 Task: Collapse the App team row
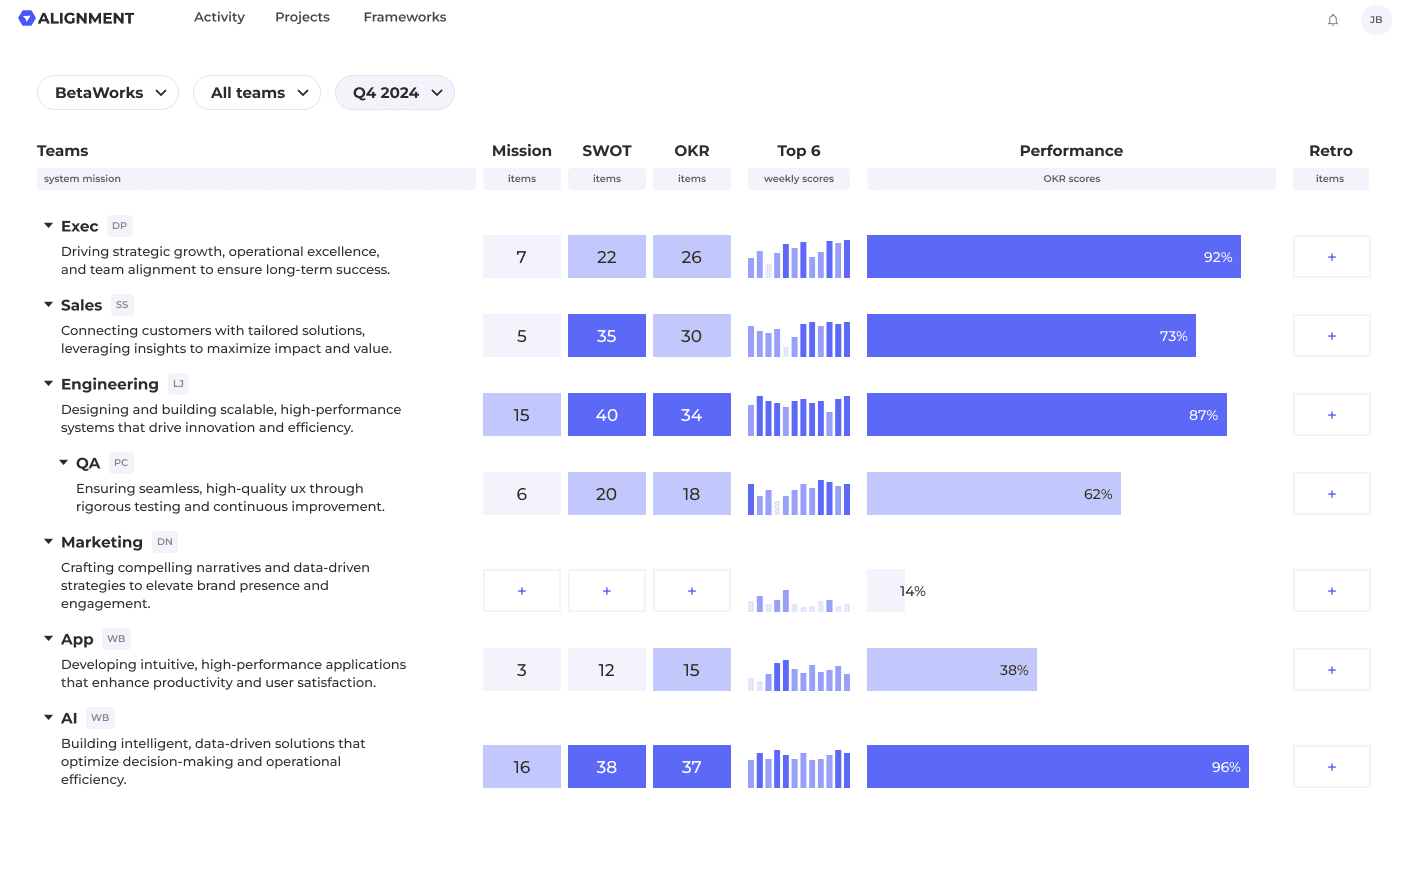coord(48,639)
